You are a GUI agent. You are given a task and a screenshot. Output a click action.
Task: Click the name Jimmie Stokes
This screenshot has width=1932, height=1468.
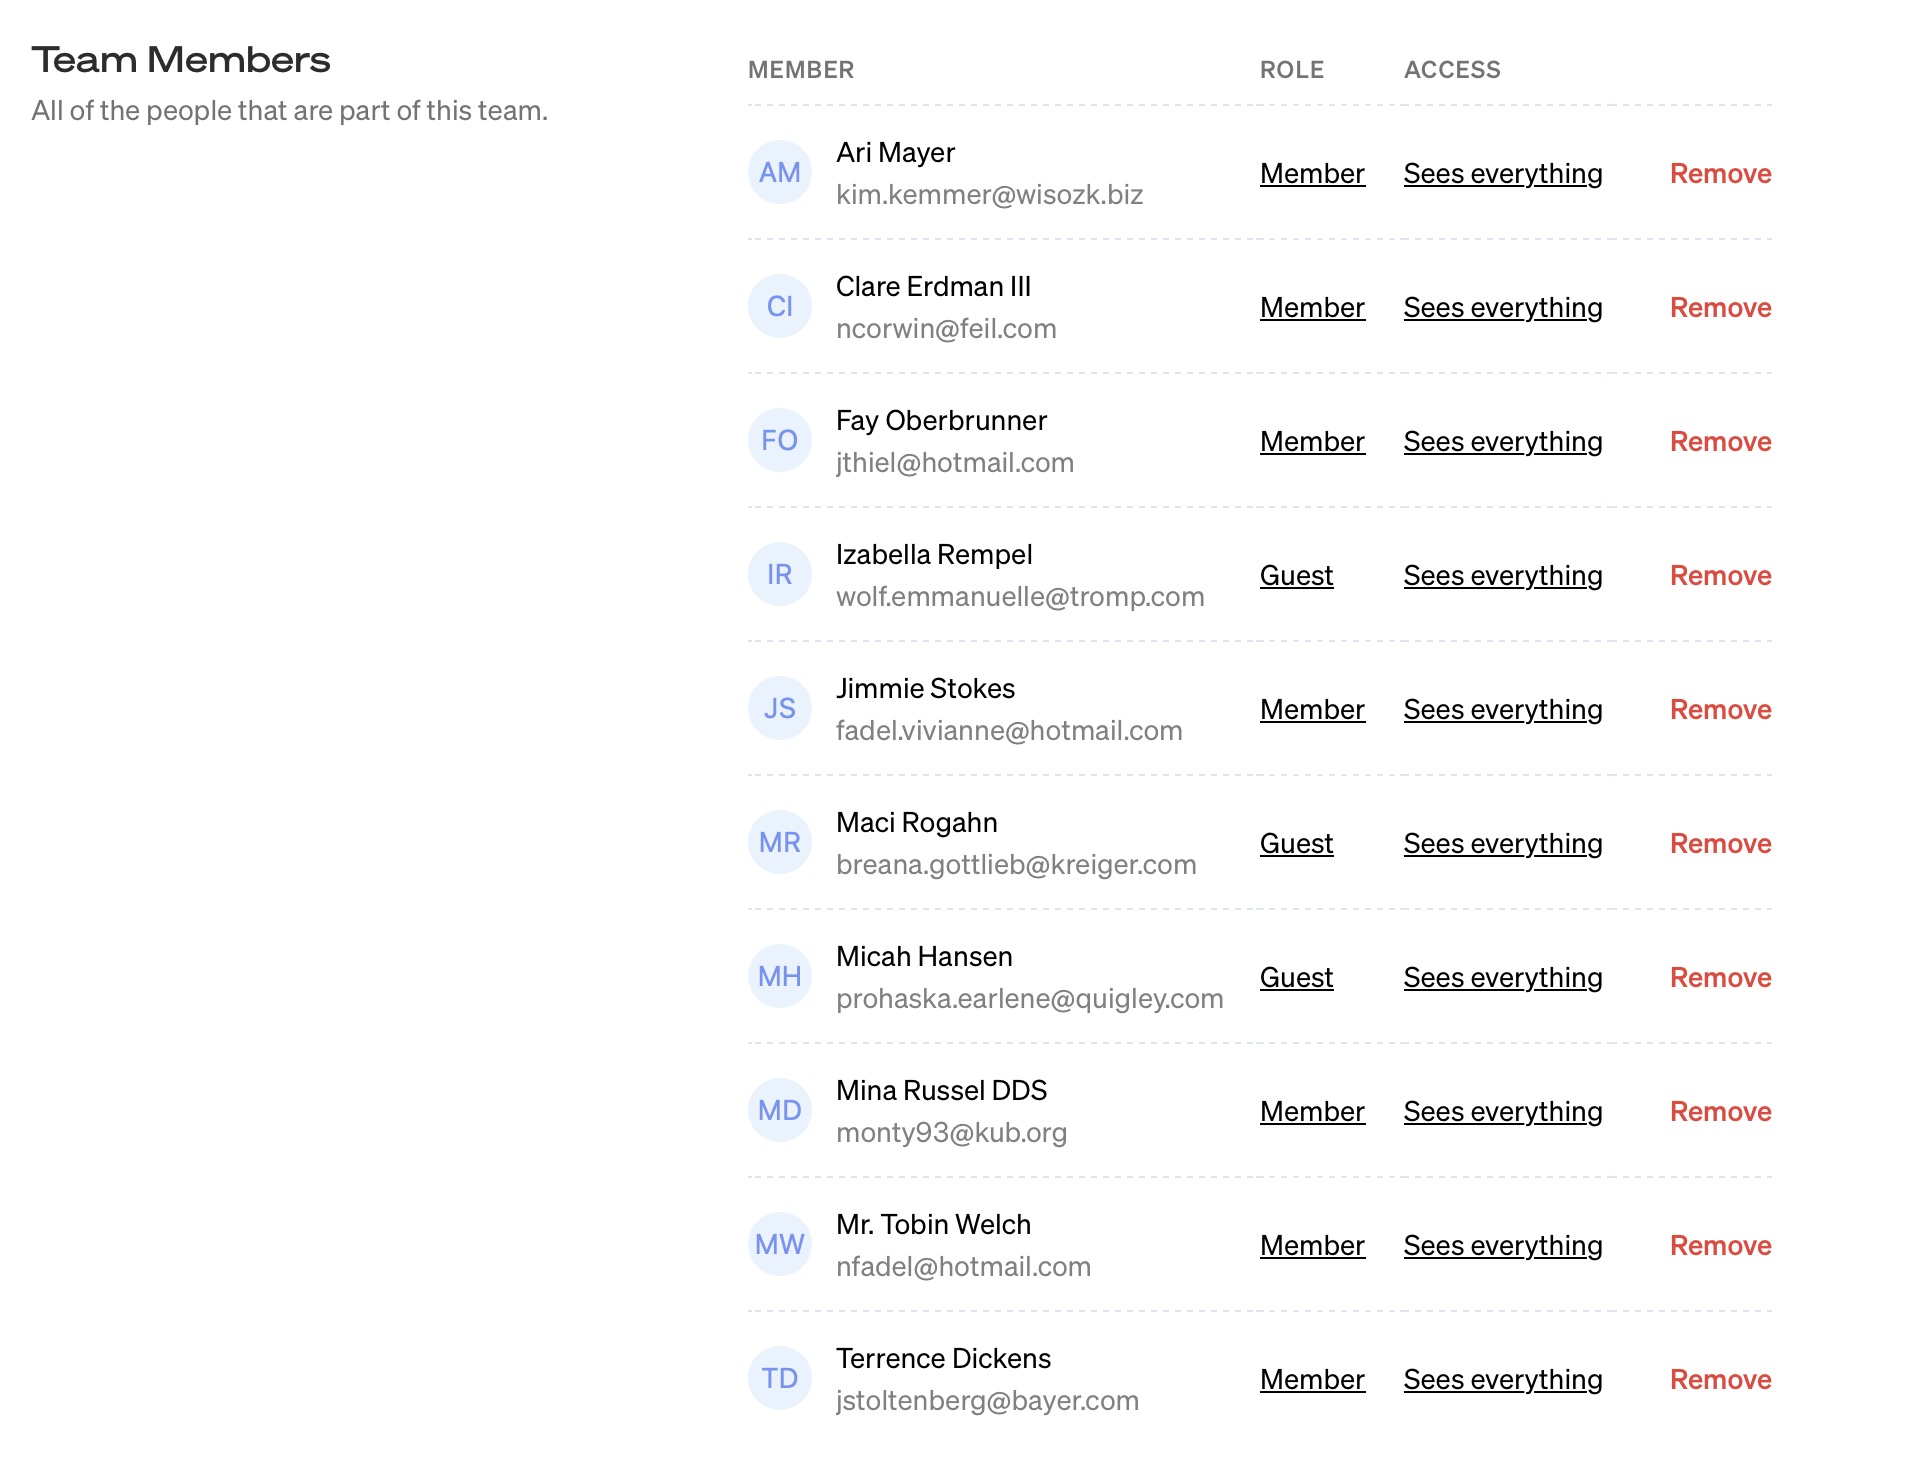(x=925, y=688)
